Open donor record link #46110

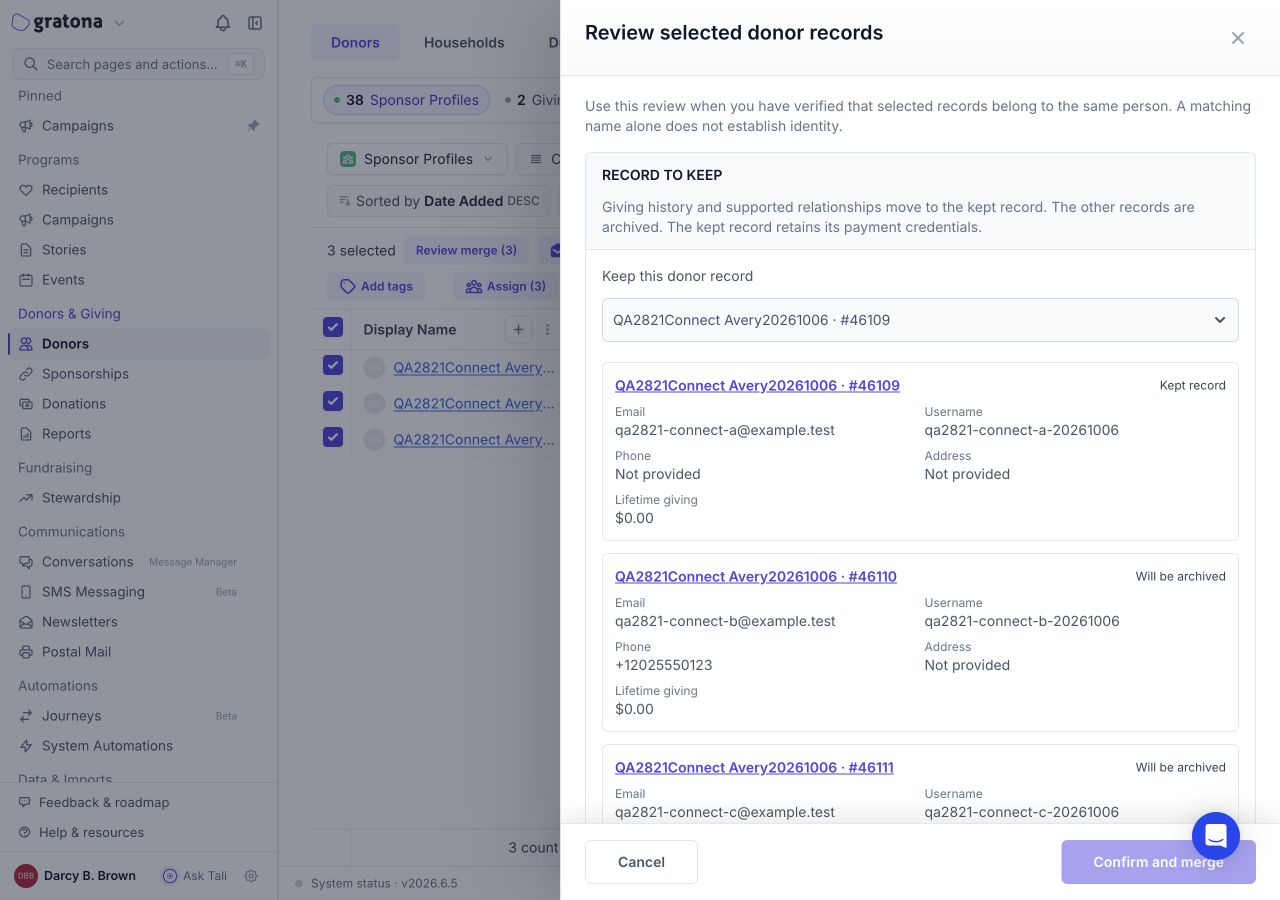click(756, 576)
